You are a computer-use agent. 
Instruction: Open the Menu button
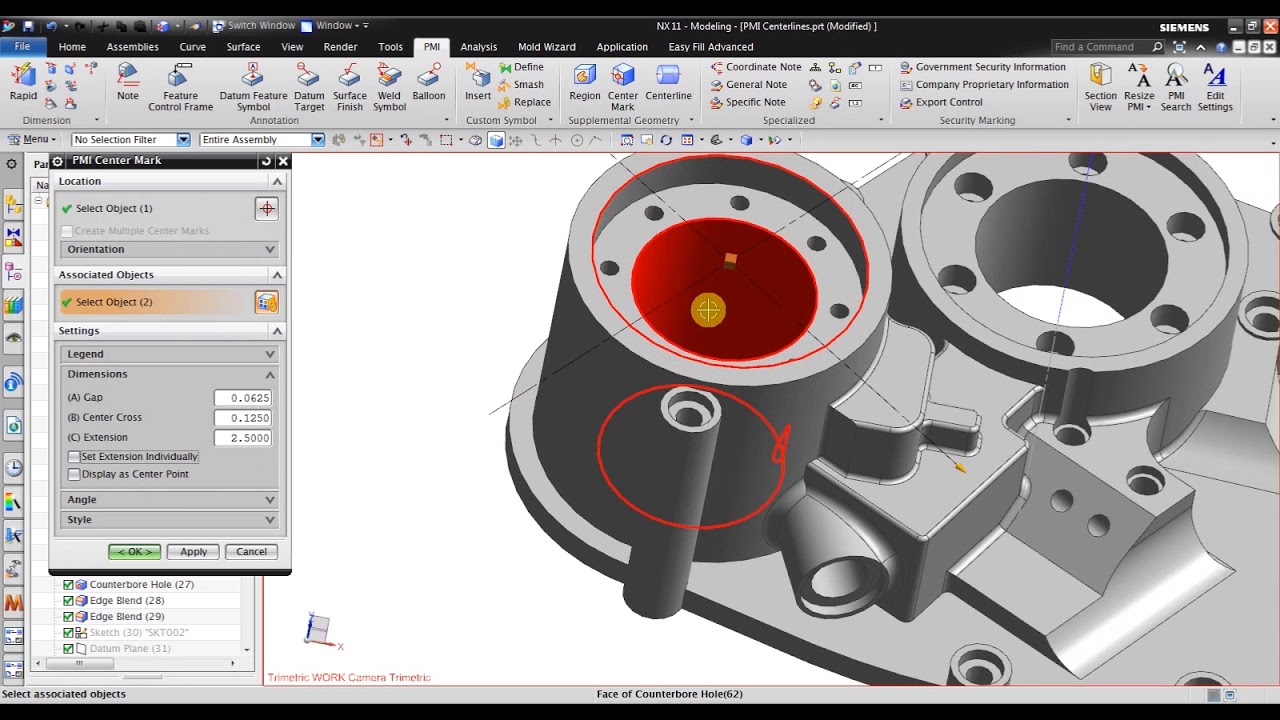click(x=34, y=140)
